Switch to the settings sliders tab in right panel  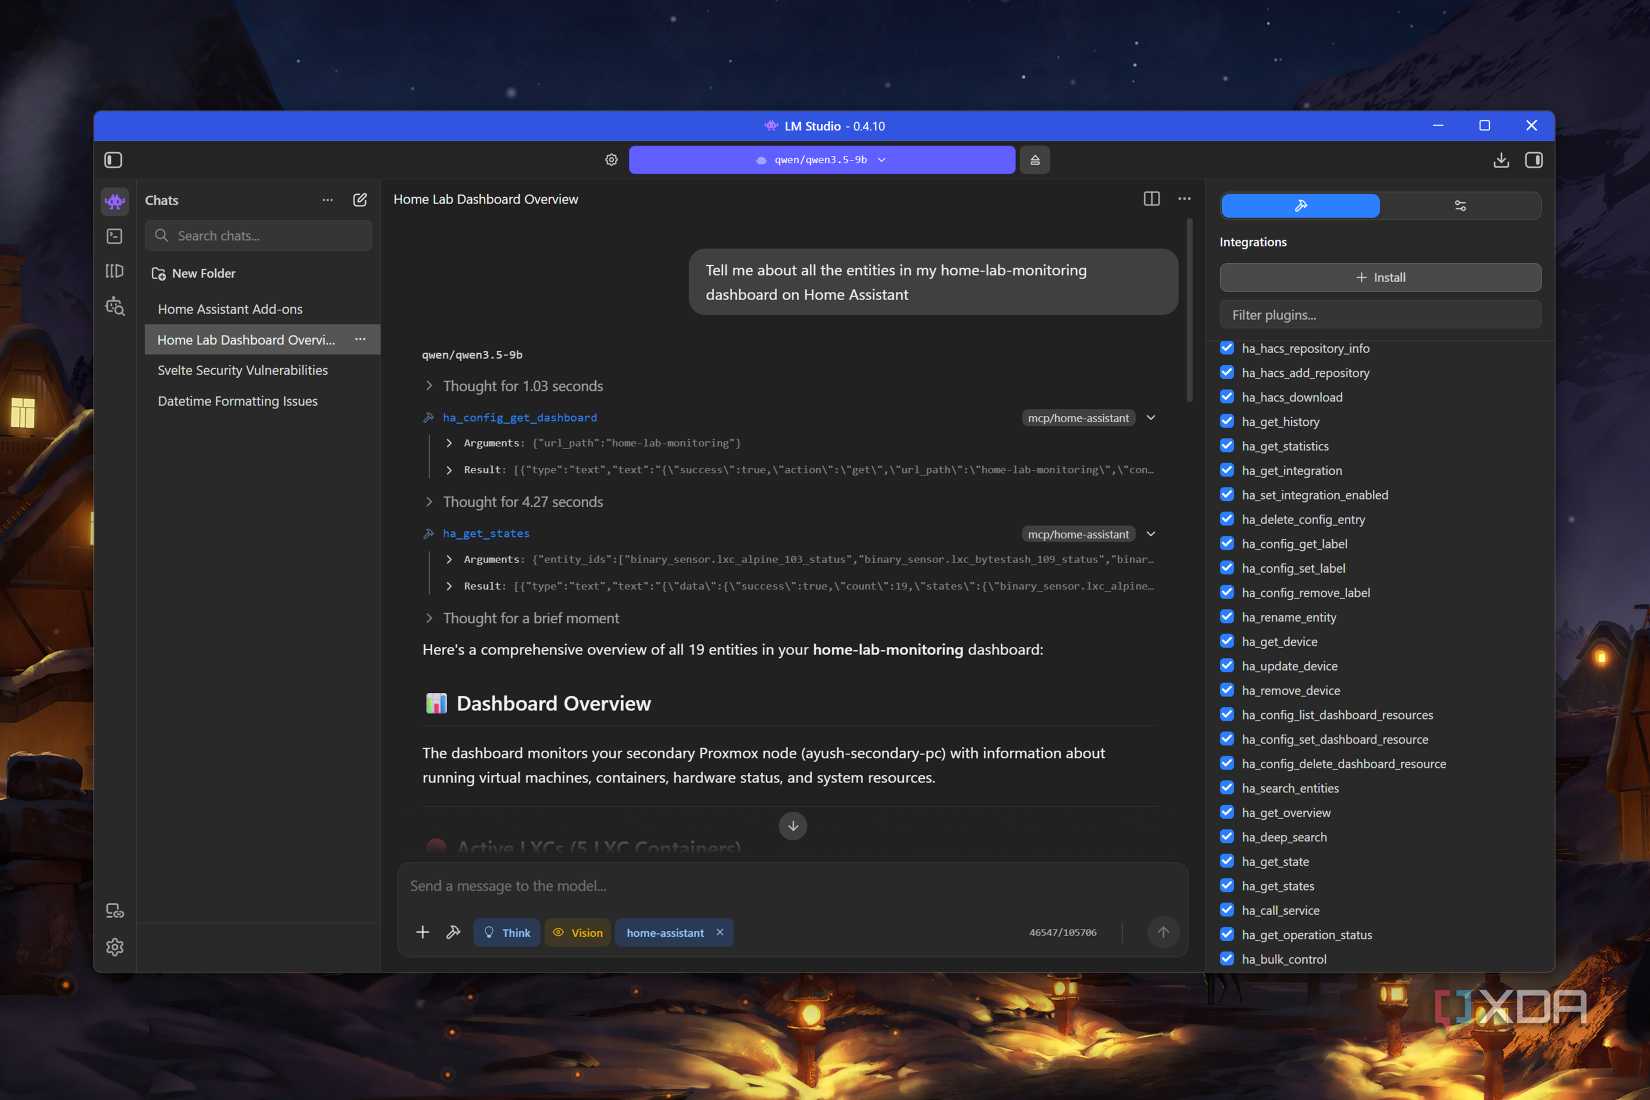click(x=1460, y=206)
